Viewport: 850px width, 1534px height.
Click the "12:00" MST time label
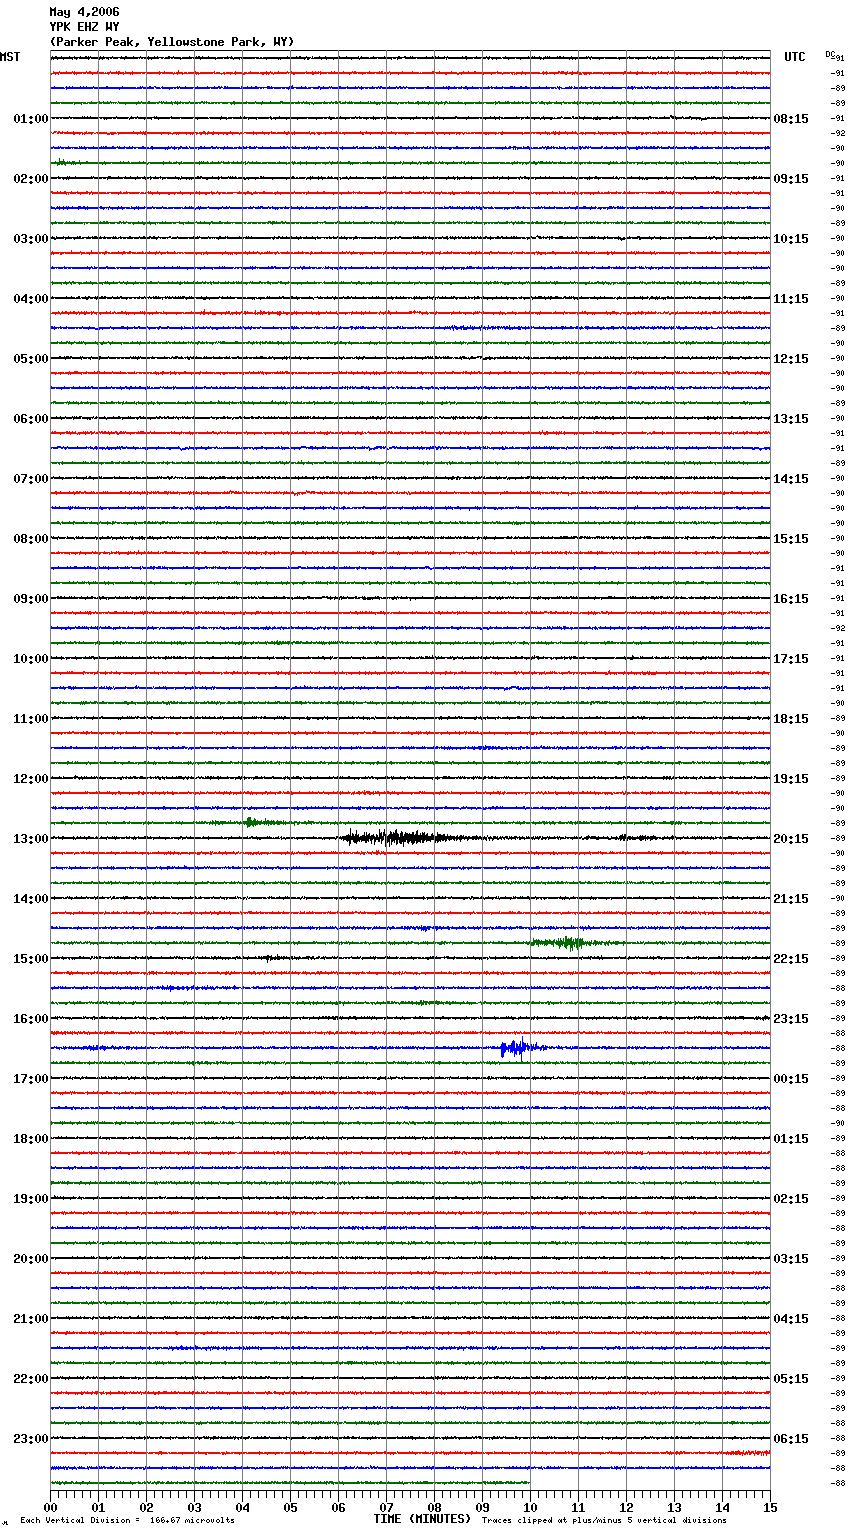pos(31,779)
